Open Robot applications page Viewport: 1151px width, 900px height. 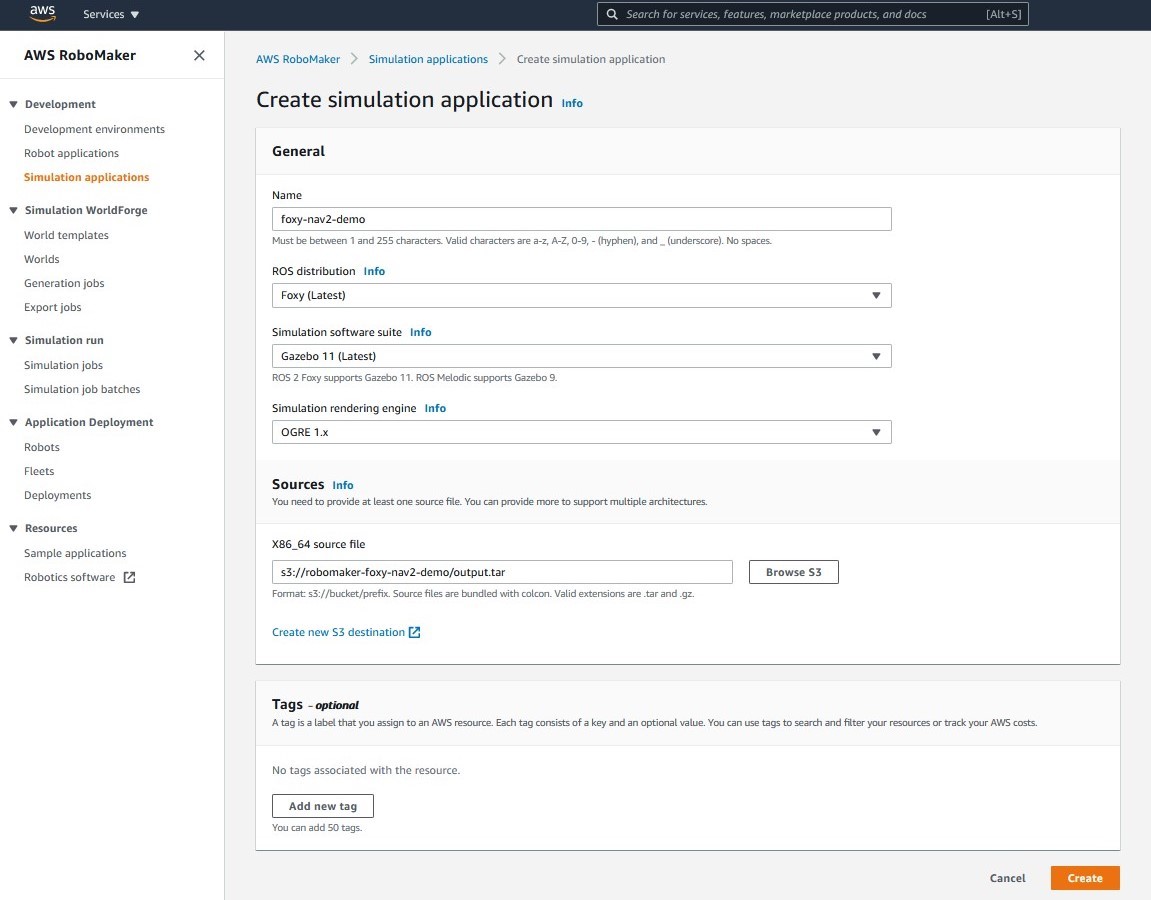[71, 153]
